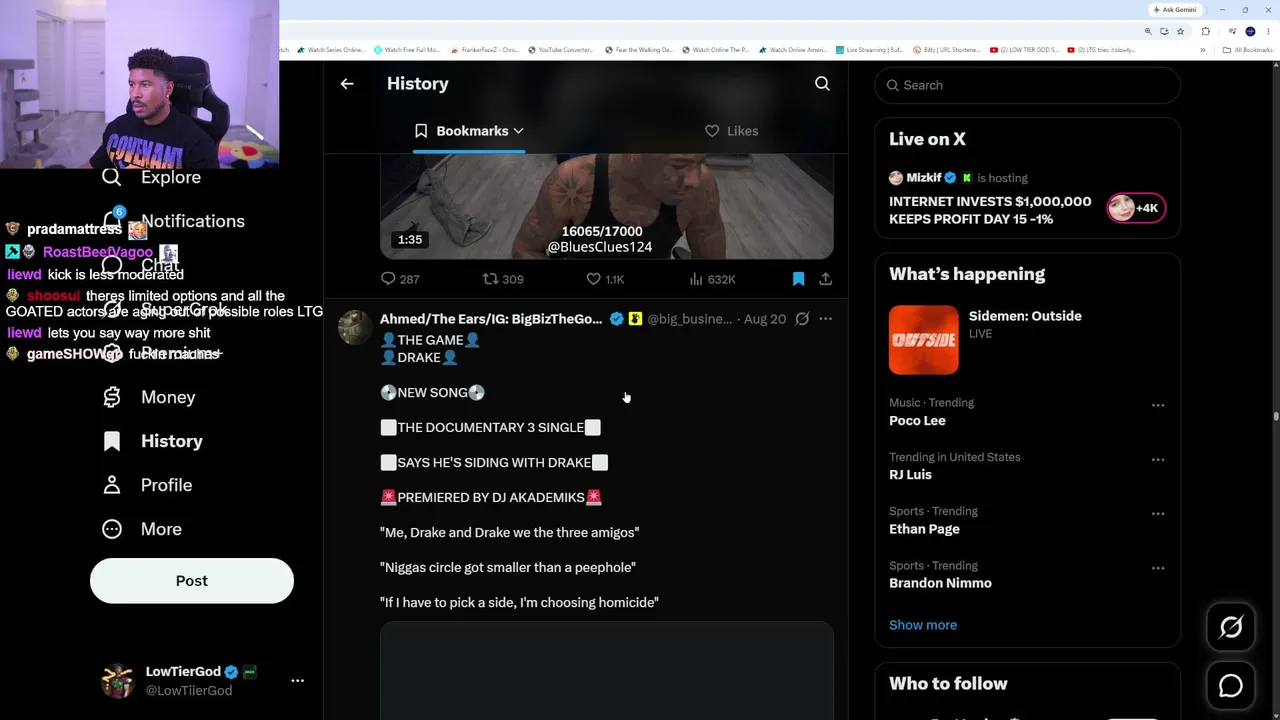Open Chrome extensions puzzle icon
Viewport: 1280px width, 720px height.
[1206, 31]
